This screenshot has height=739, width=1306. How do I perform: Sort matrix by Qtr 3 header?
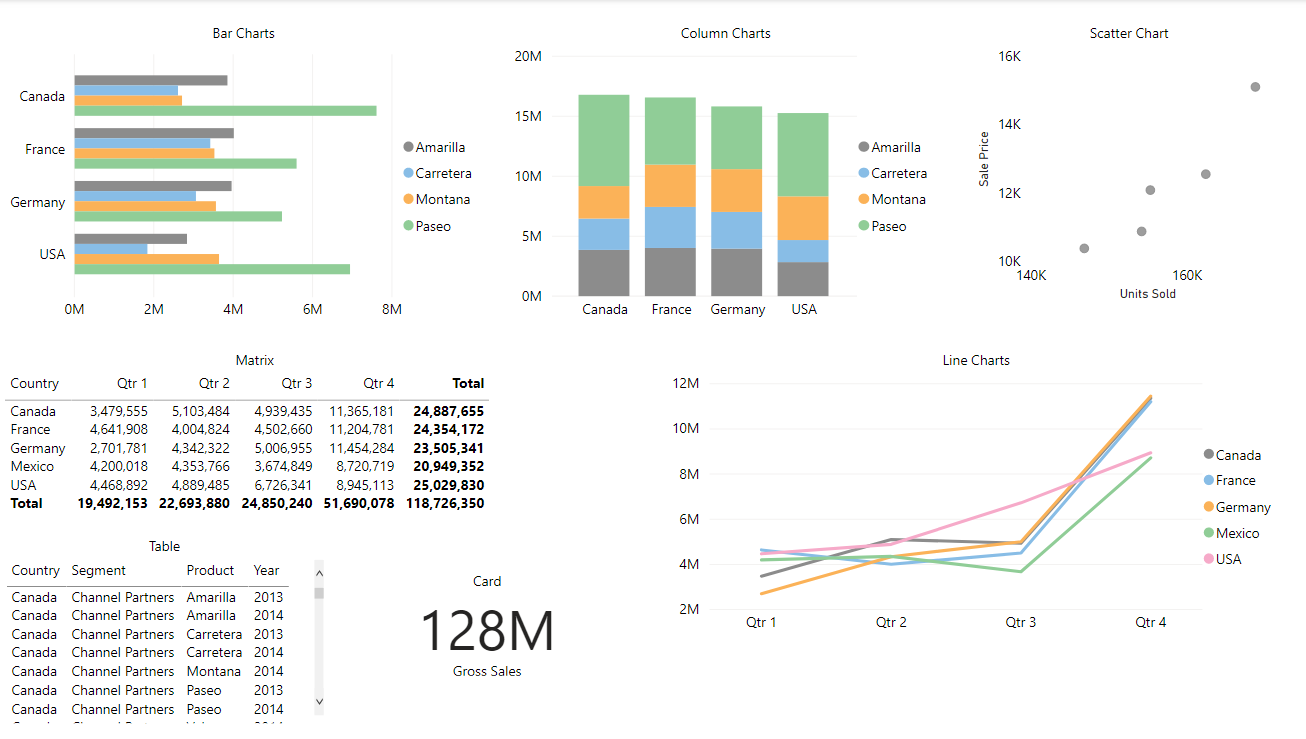pos(296,383)
